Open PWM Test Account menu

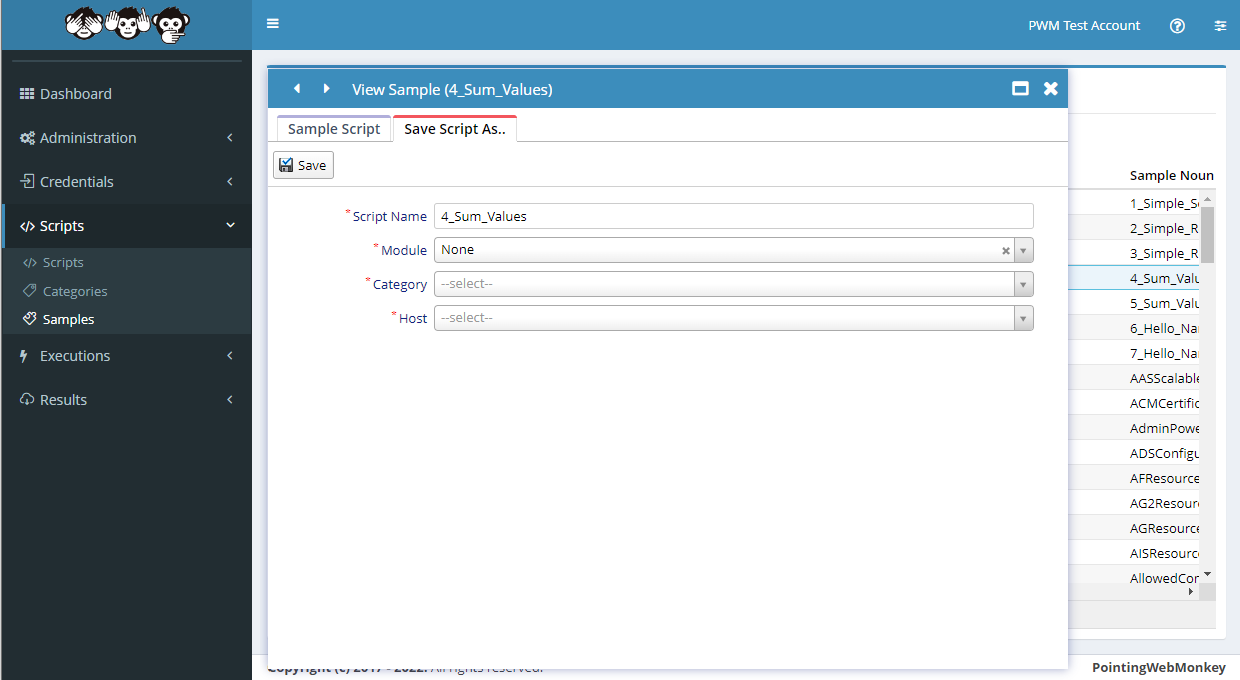pos(1084,26)
